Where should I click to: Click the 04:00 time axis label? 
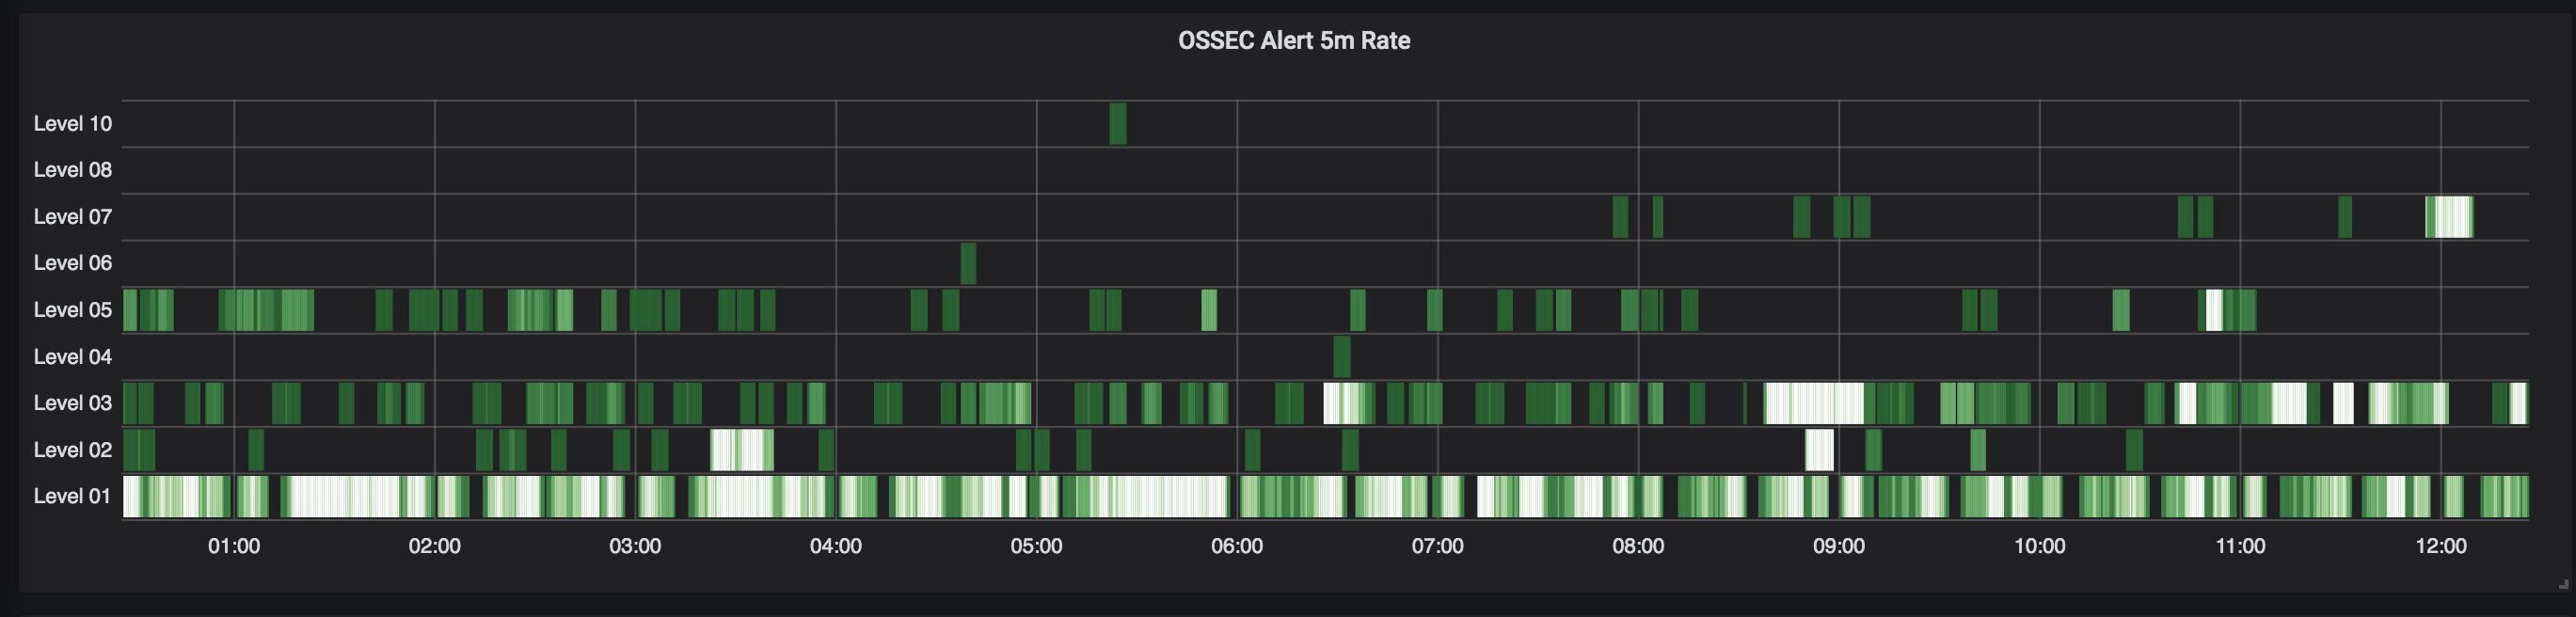pyautogui.click(x=836, y=546)
